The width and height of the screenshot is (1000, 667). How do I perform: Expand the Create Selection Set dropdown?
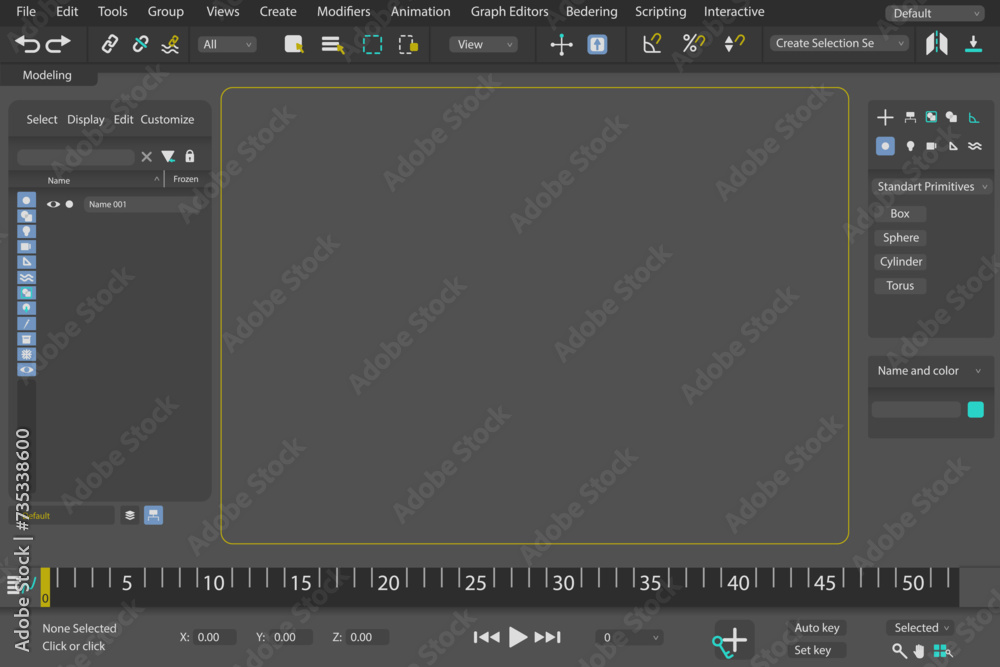[x=839, y=43]
